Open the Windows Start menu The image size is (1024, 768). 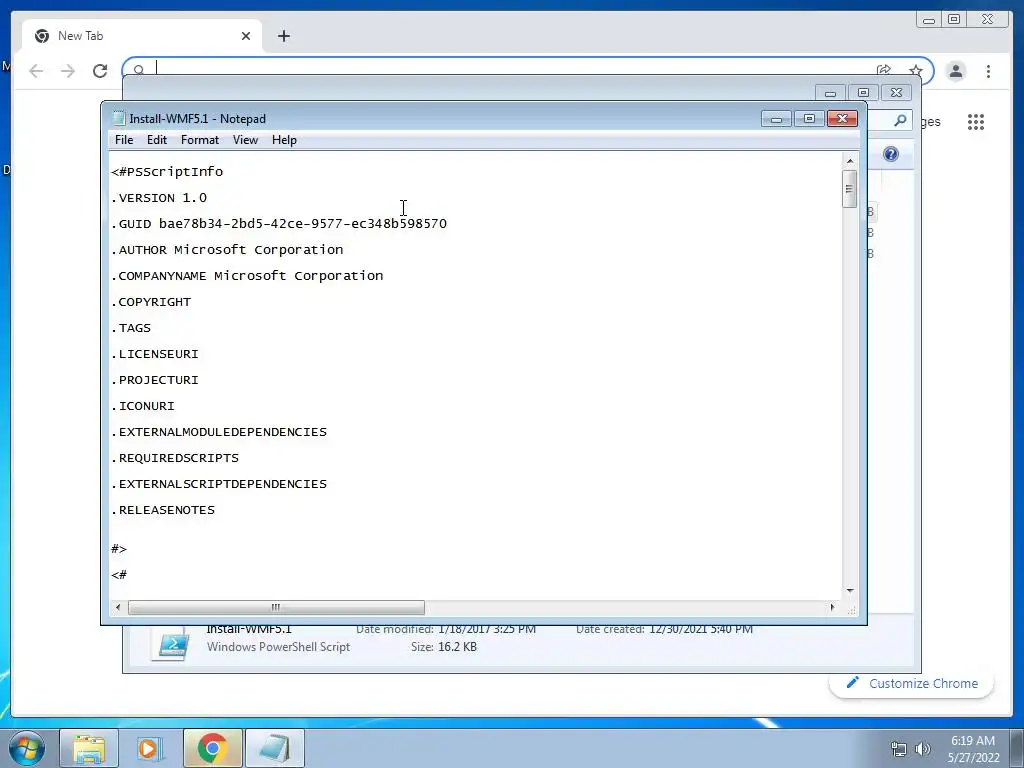(27, 748)
